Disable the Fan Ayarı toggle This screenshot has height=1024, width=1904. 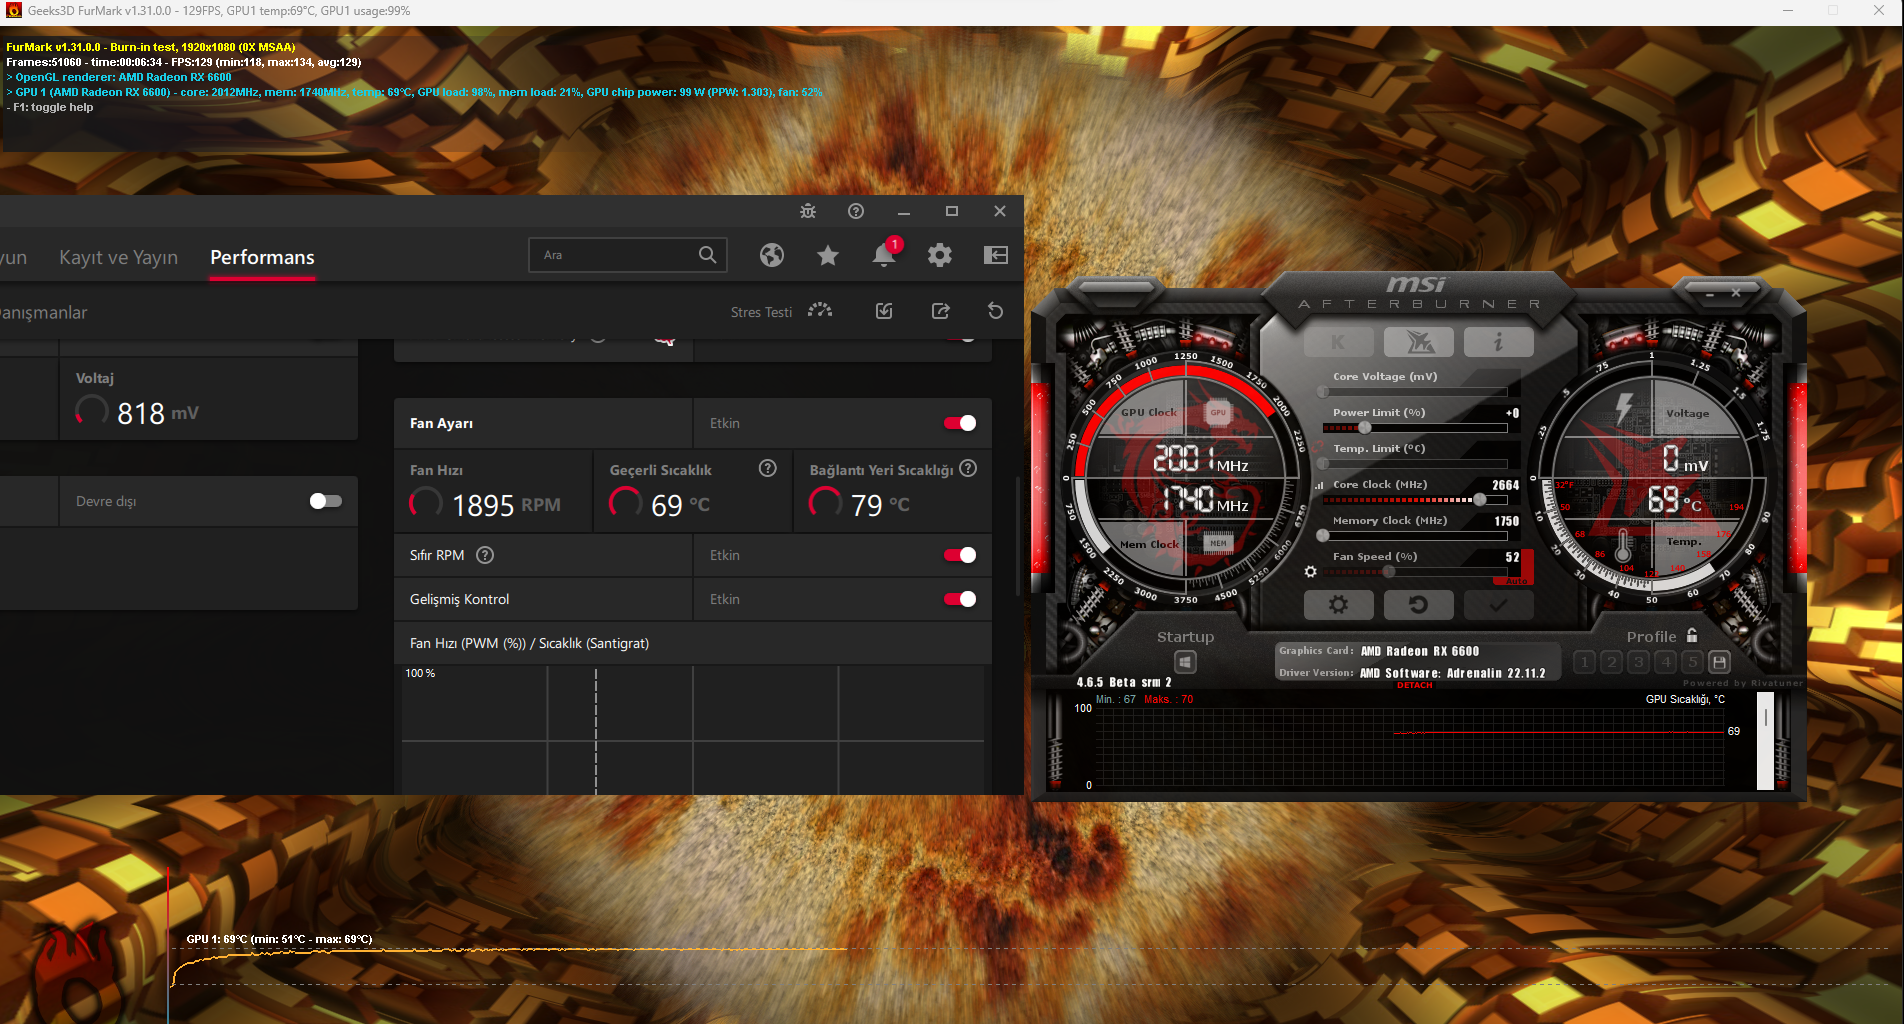click(959, 423)
